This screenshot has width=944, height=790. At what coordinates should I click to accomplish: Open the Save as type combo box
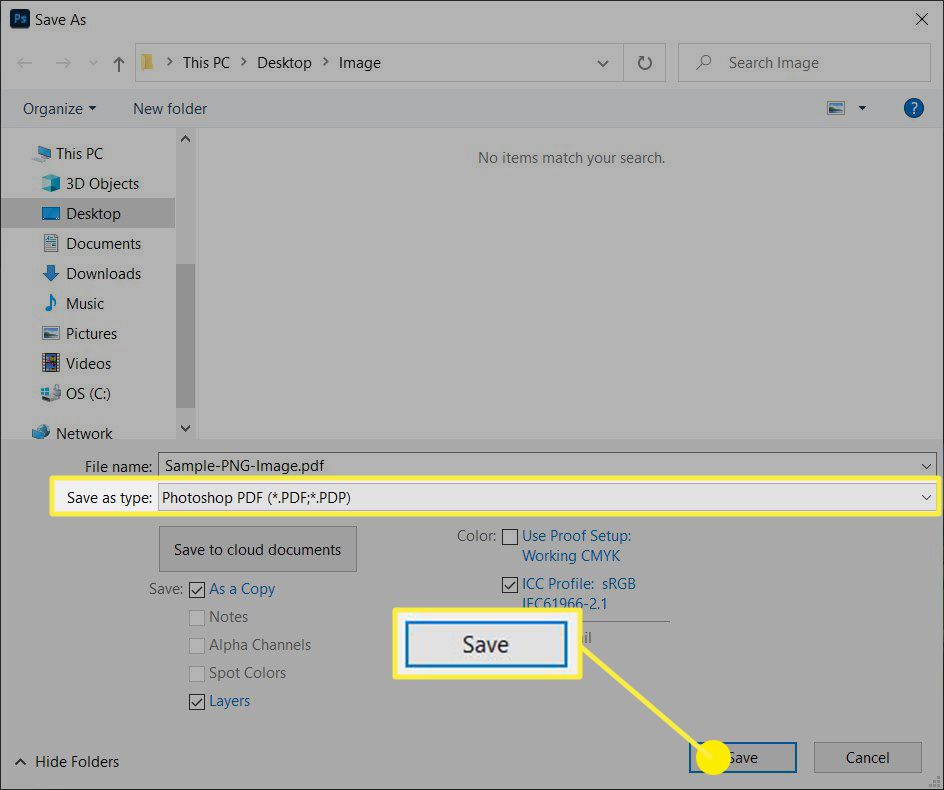(547, 498)
